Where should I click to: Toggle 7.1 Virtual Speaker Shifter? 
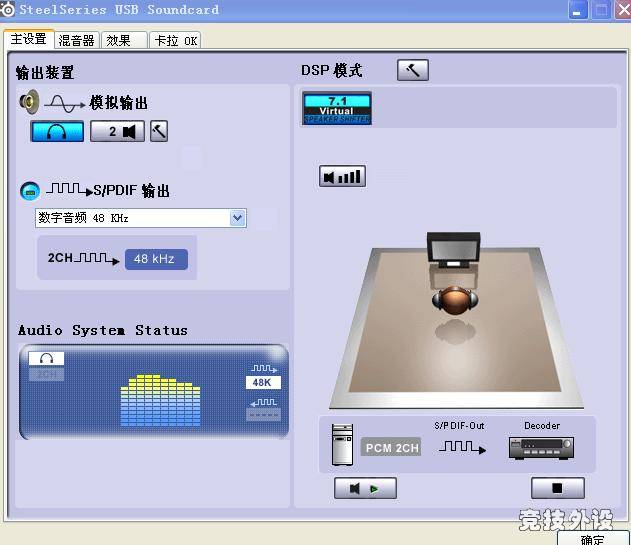coord(337,108)
